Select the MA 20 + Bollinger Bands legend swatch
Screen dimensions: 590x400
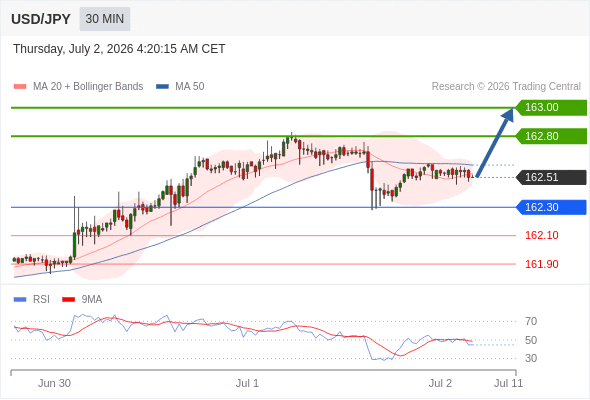20,87
